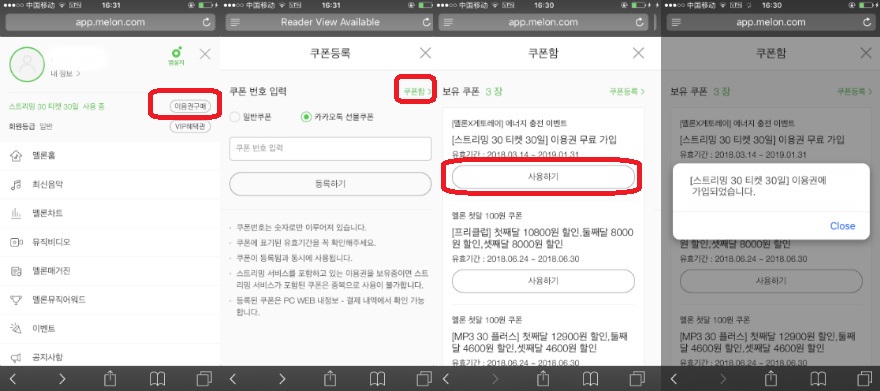Select the 일반쿠폰 radio button
Screen dimensions: 880x391
tap(235, 117)
